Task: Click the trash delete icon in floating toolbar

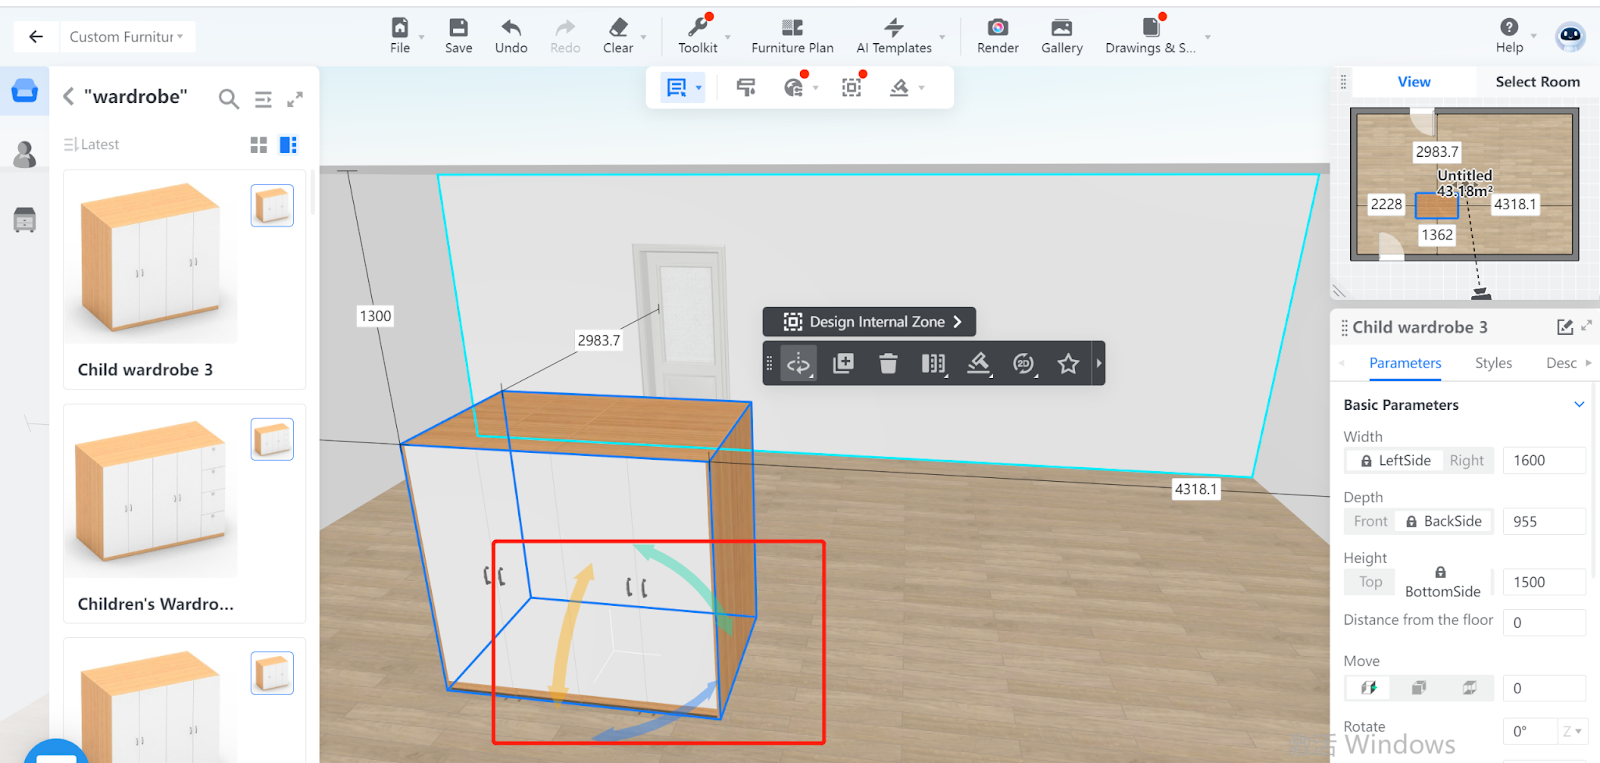Action: coord(888,363)
